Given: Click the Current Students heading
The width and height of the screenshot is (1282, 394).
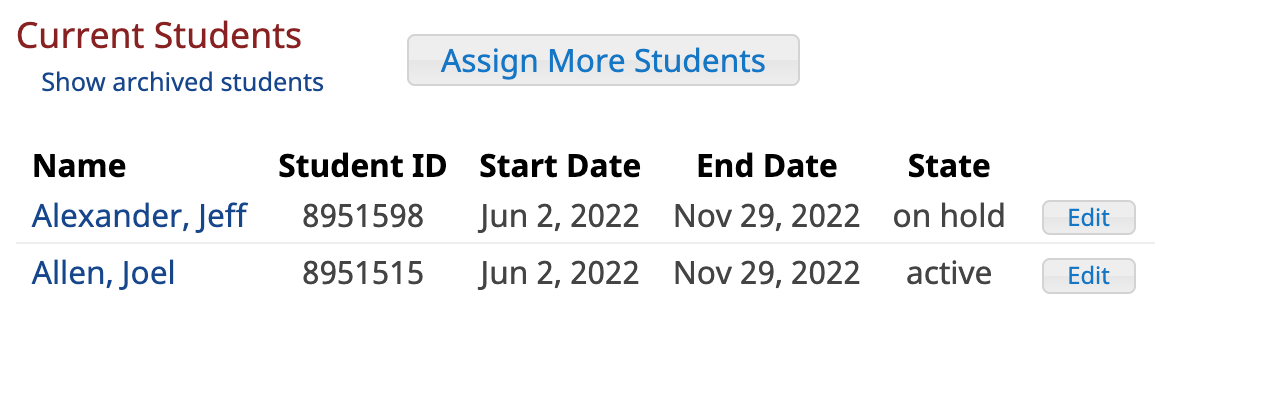Looking at the screenshot, I should tap(159, 36).
